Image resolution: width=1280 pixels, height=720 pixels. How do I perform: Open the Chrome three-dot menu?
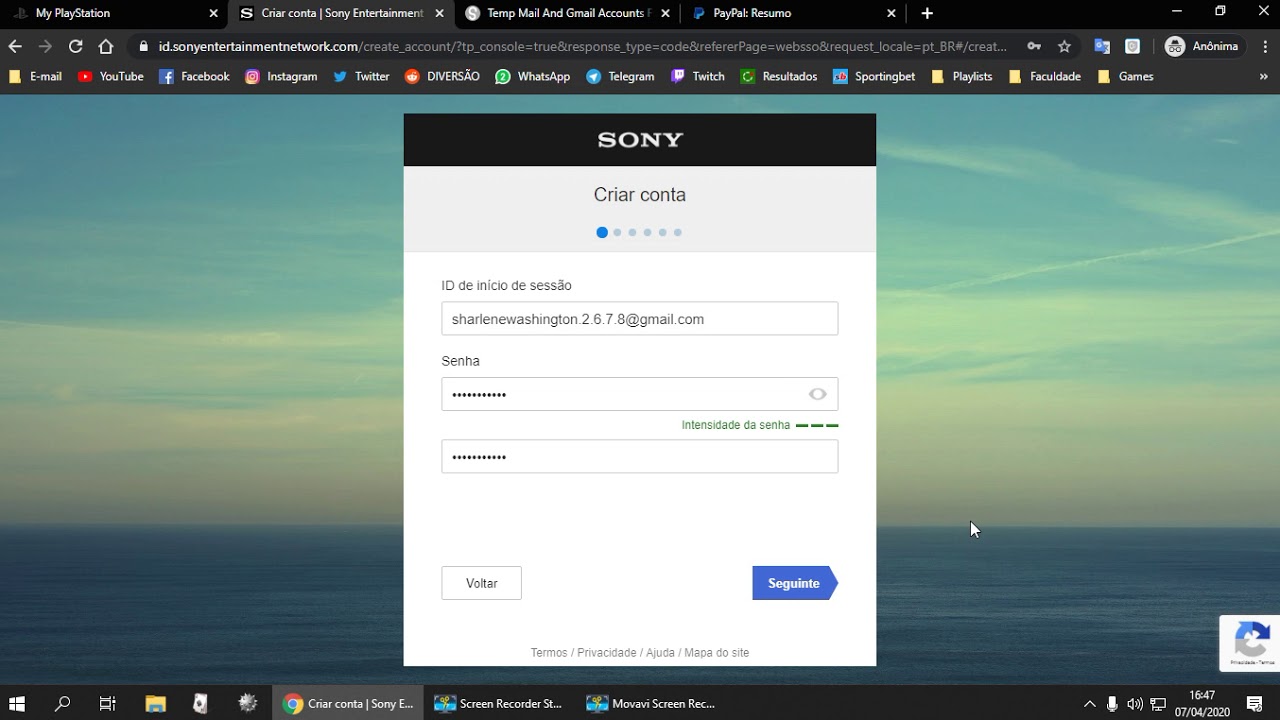1264,46
